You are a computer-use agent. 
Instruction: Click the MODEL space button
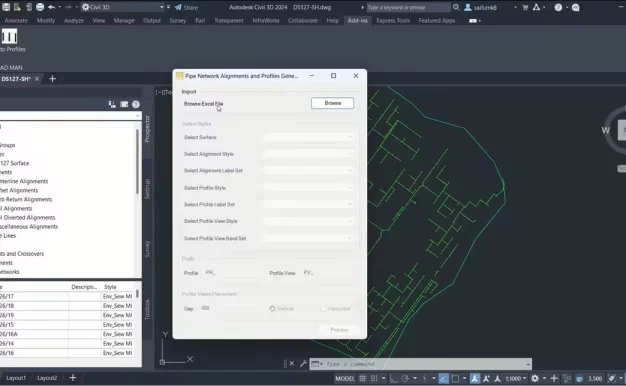[345, 378]
